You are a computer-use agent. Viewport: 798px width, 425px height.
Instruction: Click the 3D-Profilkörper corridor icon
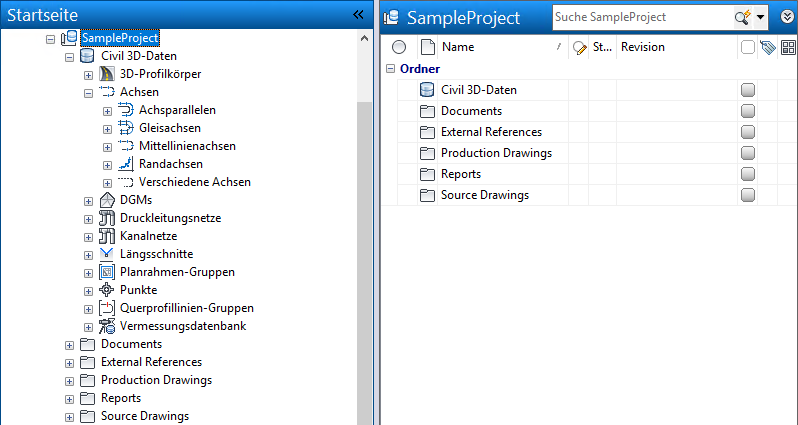coord(109,74)
